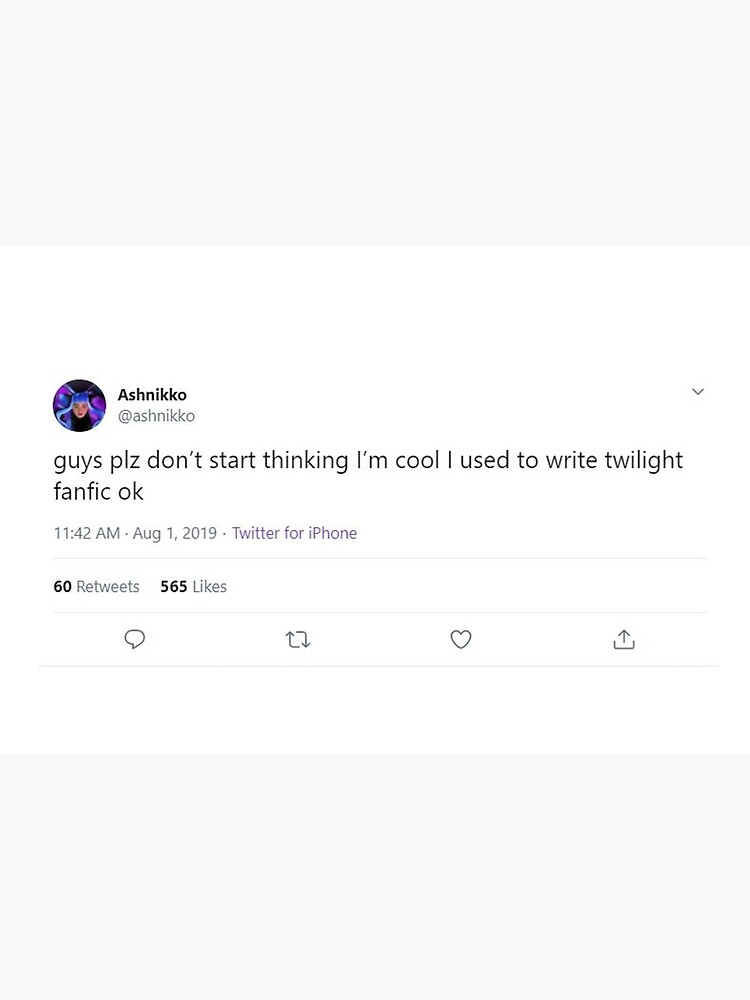This screenshot has height=1000, width=750.
Task: Follow the Twitter for iPhone link
Action: tap(294, 533)
